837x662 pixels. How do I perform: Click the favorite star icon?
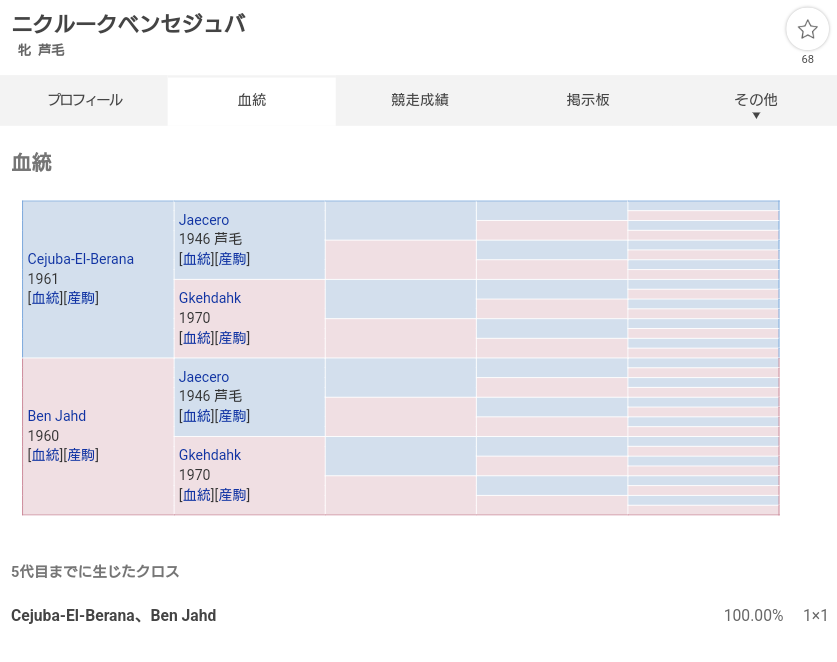(807, 30)
